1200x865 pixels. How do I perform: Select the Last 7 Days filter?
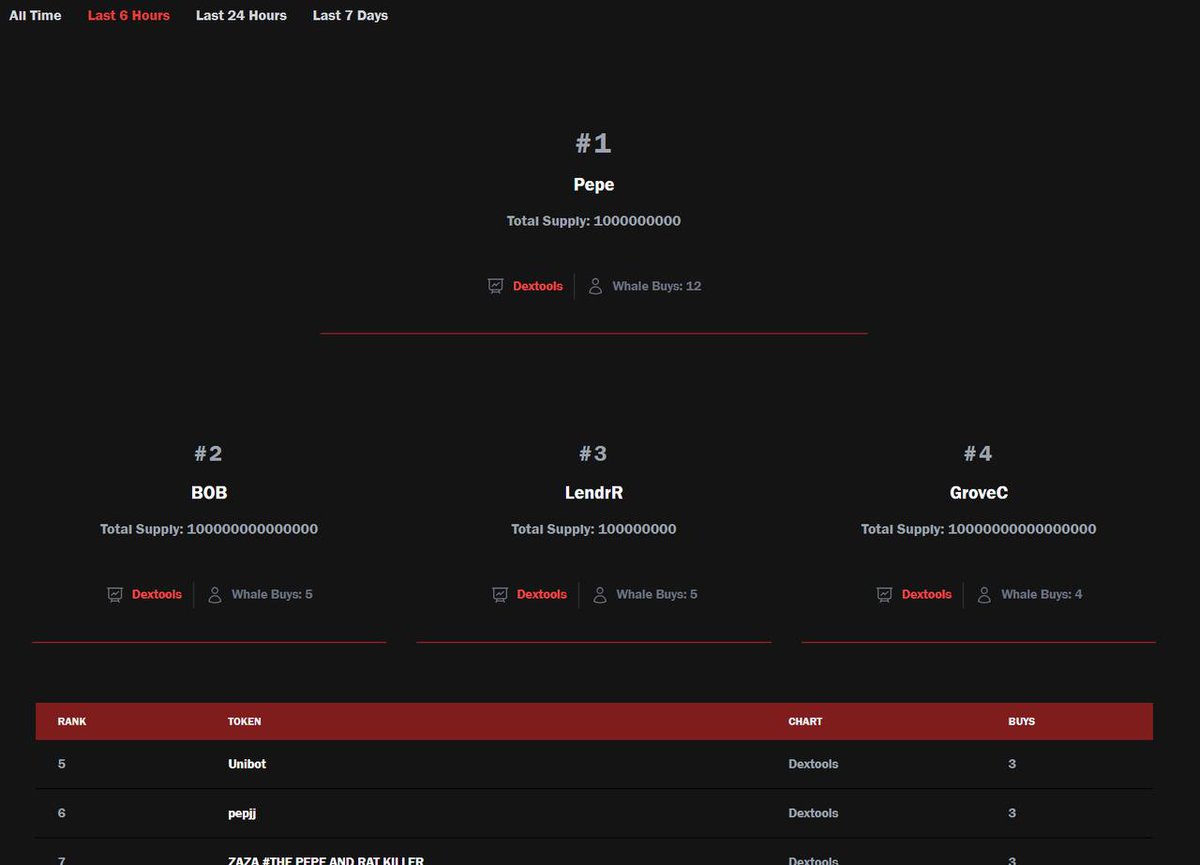click(x=350, y=15)
